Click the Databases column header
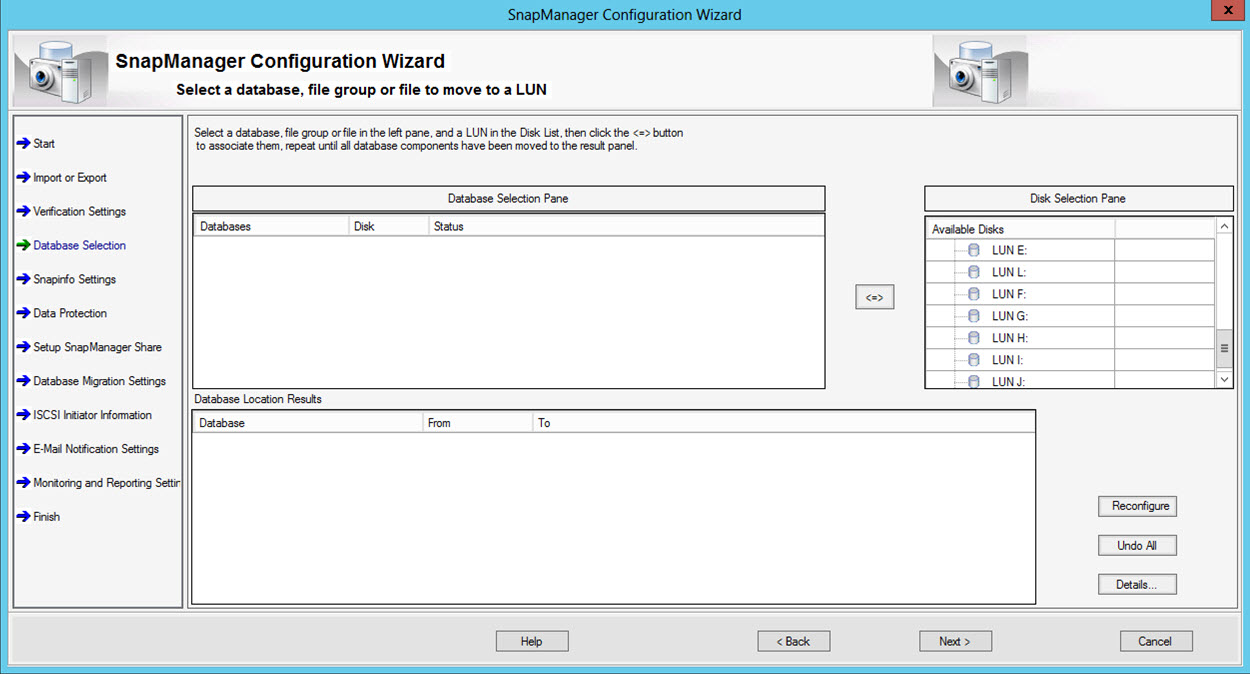This screenshot has width=1250, height=674. (271, 226)
